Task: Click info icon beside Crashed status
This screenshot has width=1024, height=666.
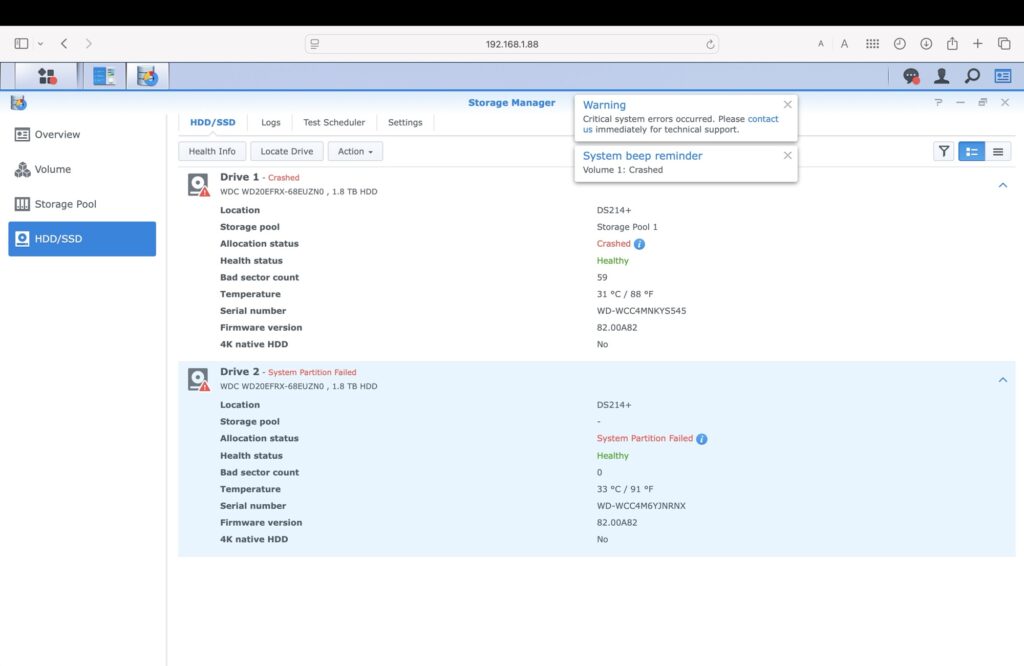Action: pyautogui.click(x=640, y=244)
